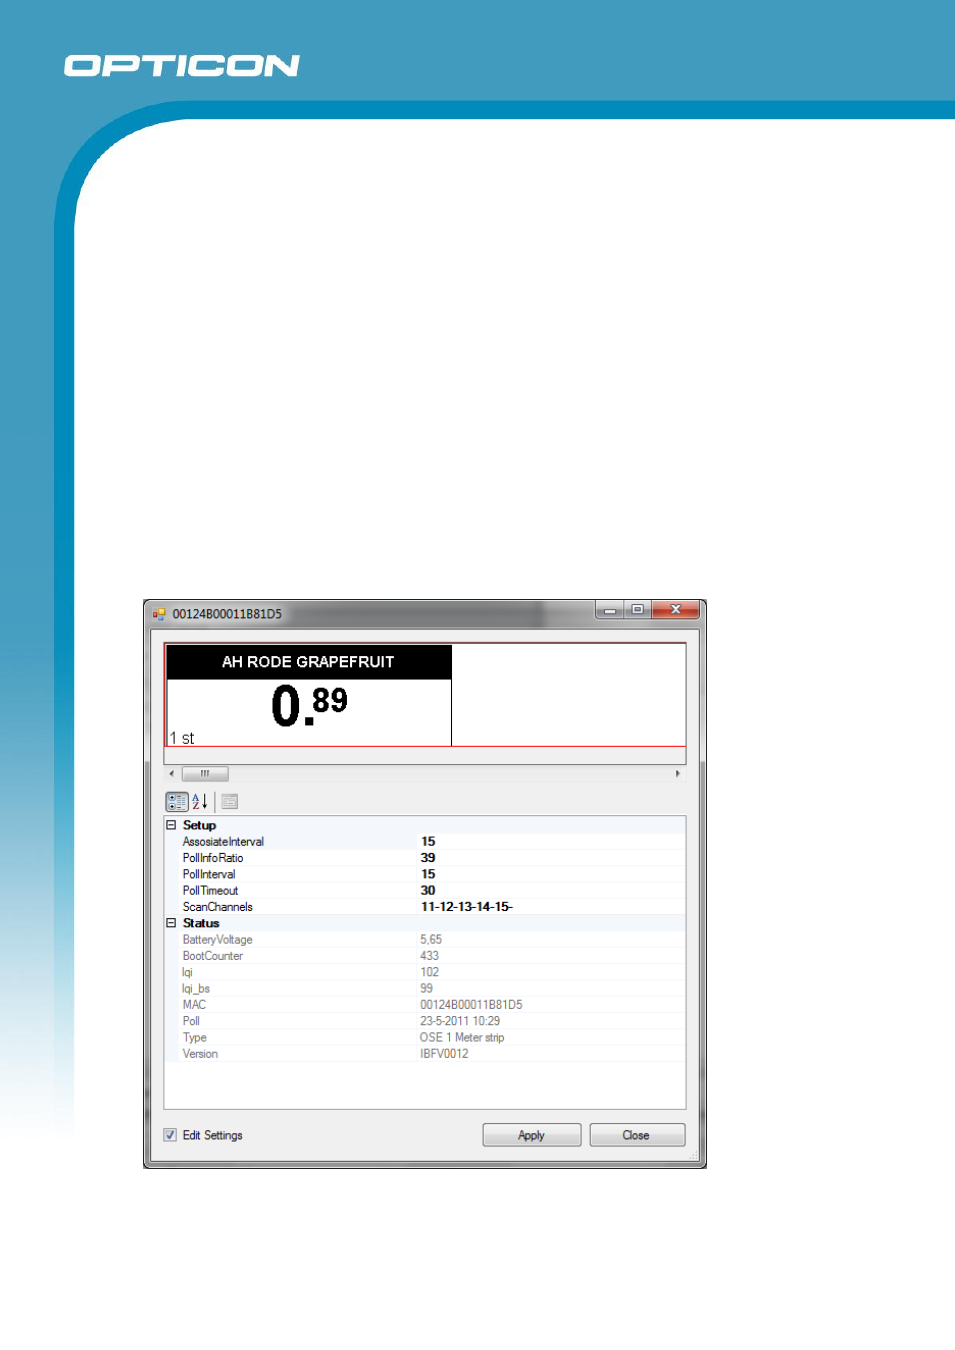Collapse the Status category
The width and height of the screenshot is (955, 1350).
171,923
